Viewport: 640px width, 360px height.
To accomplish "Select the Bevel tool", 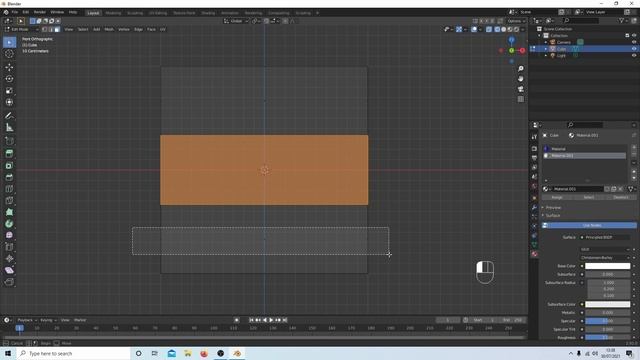I will point(9,177).
